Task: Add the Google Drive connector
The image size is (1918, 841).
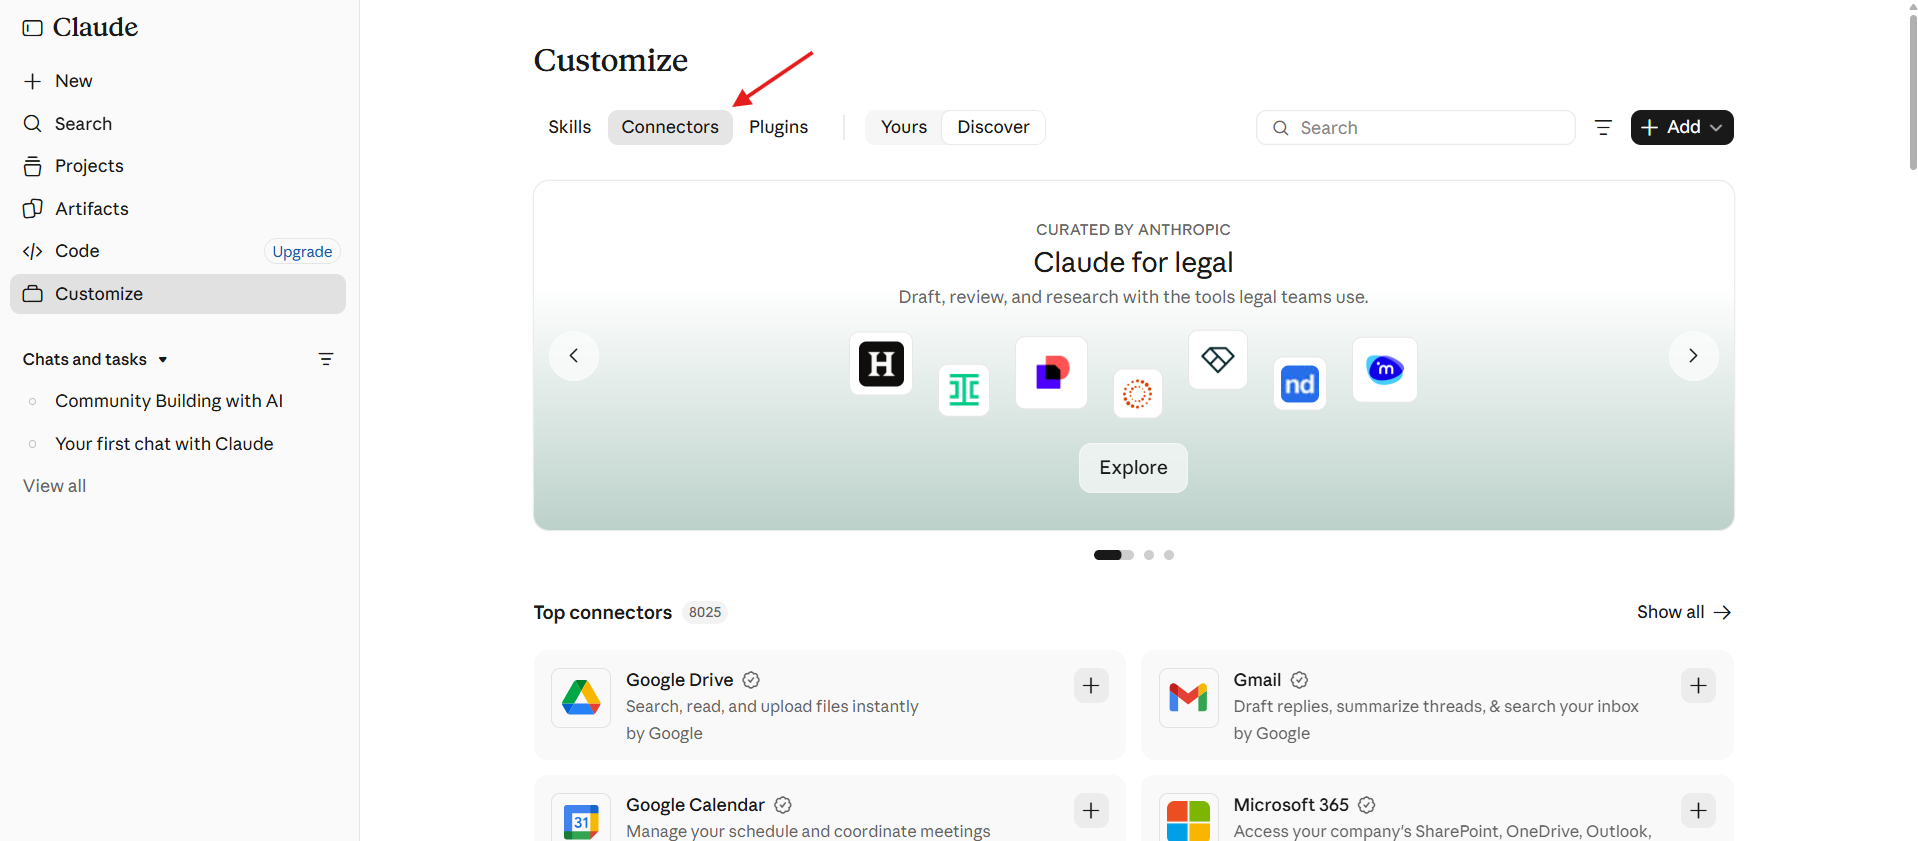Action: [x=1091, y=686]
